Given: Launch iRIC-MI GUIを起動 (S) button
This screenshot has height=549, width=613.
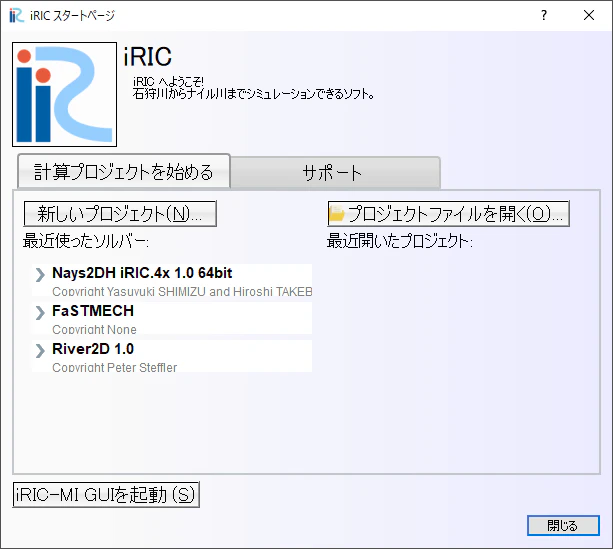Looking at the screenshot, I should pyautogui.click(x=106, y=495).
